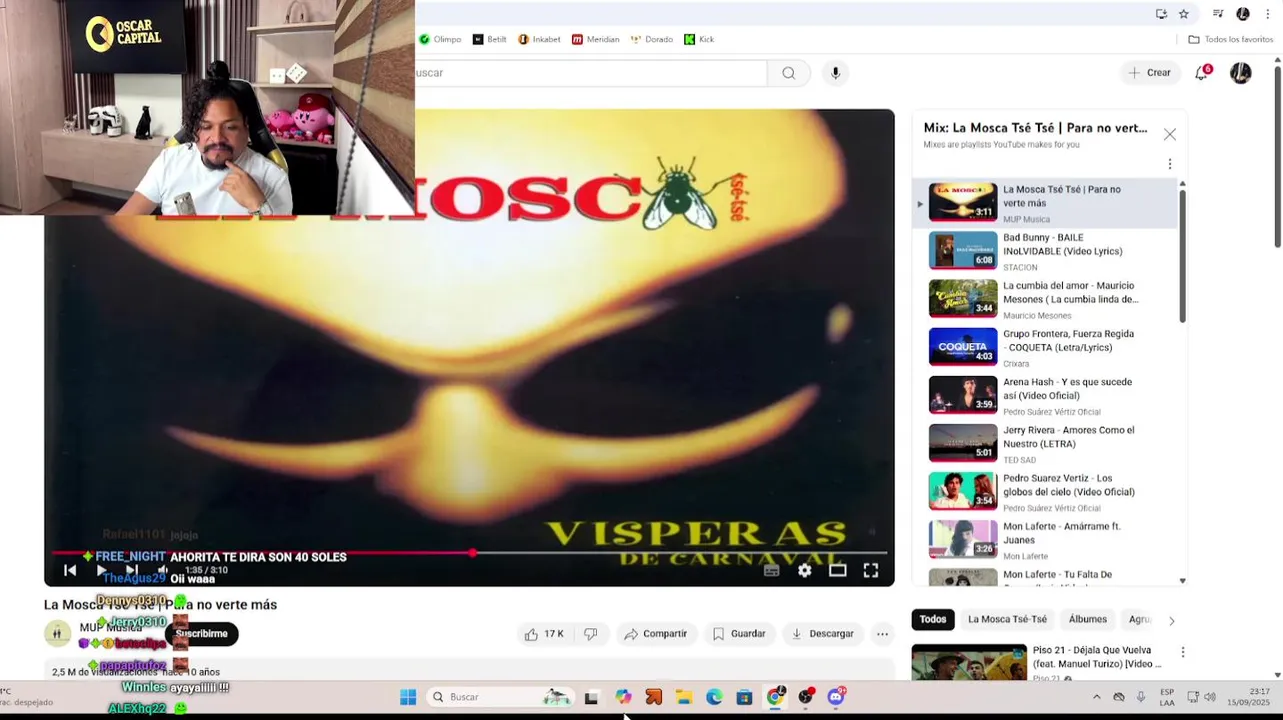
Task: Expand Todos los favoritos folder
Action: (1231, 39)
